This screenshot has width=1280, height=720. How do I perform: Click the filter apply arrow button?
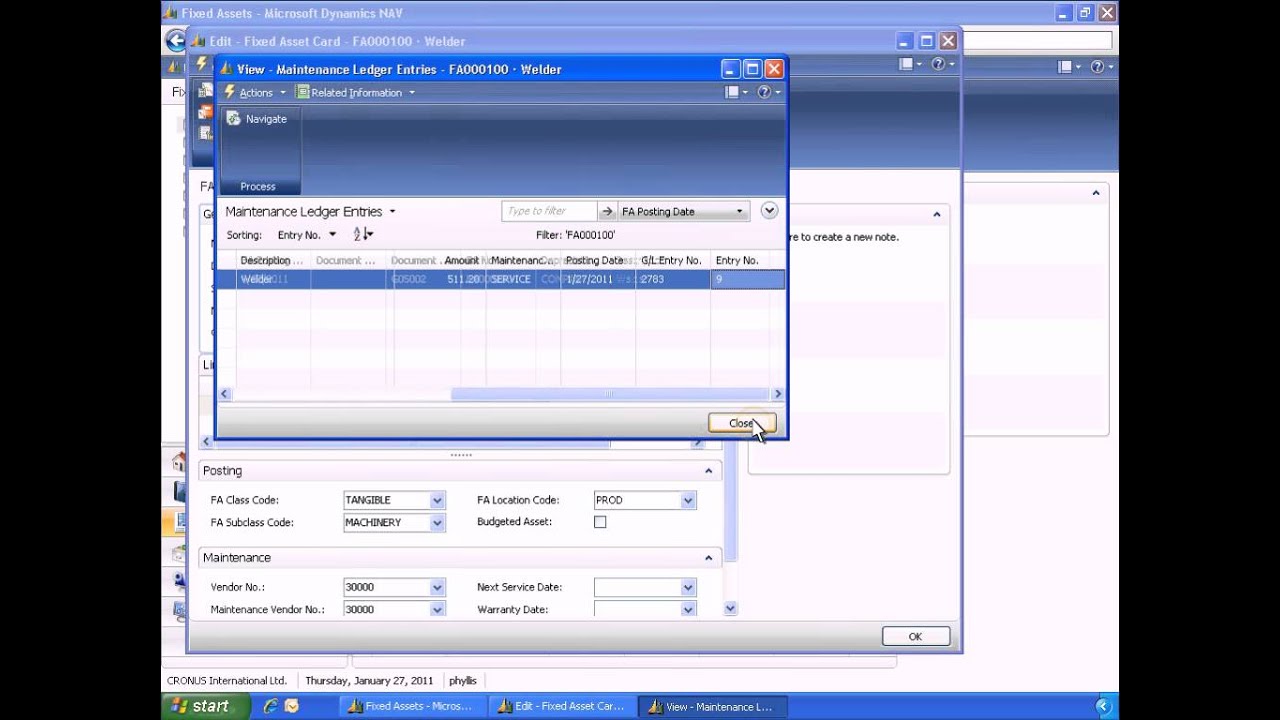607,211
